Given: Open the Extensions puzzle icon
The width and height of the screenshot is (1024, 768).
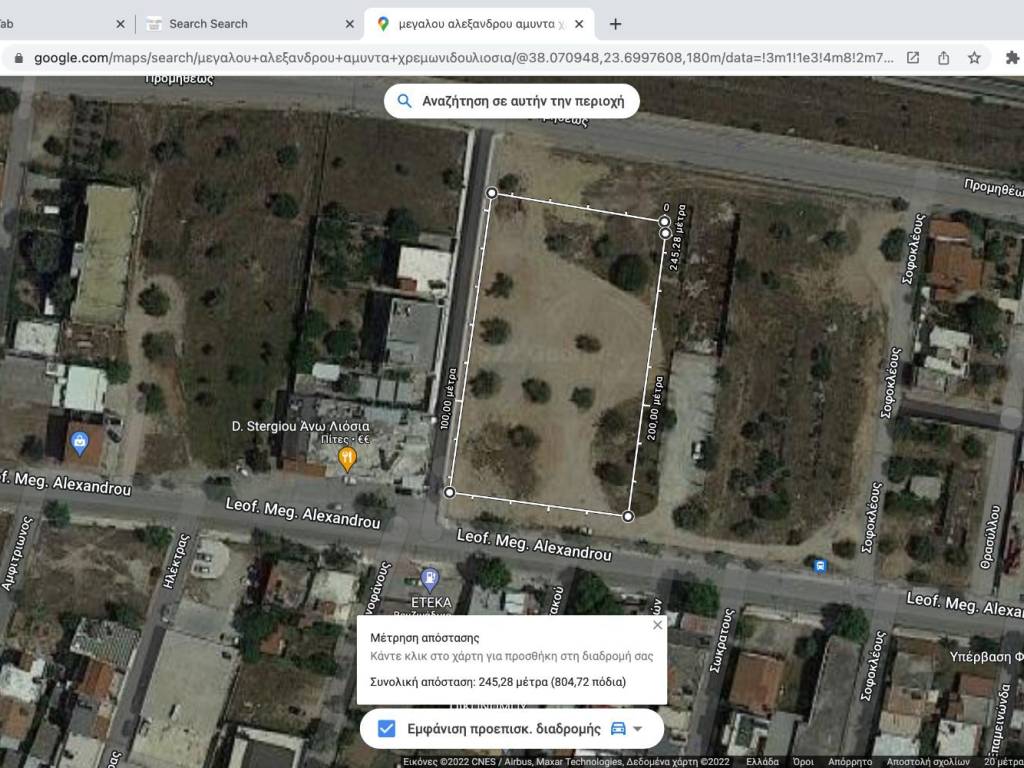Looking at the screenshot, I should point(1012,57).
